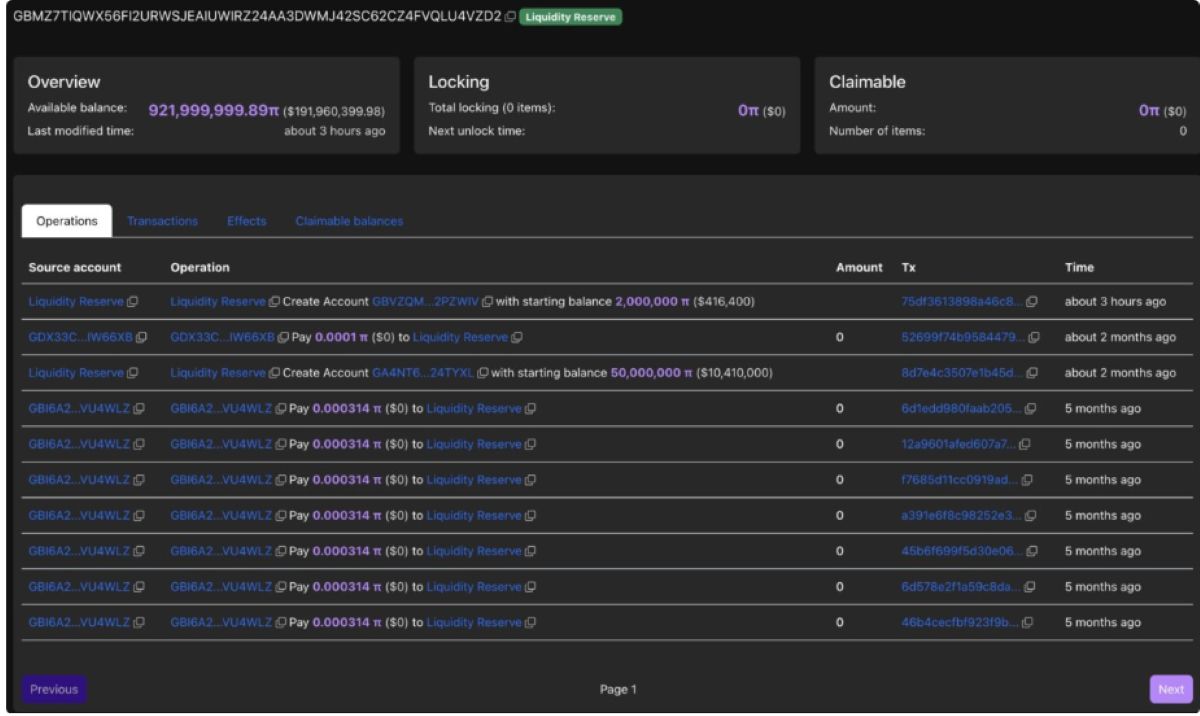Copy transaction hash 52699f74b9584479
Image resolution: width=1200 pixels, height=716 pixels.
(x=1031, y=337)
